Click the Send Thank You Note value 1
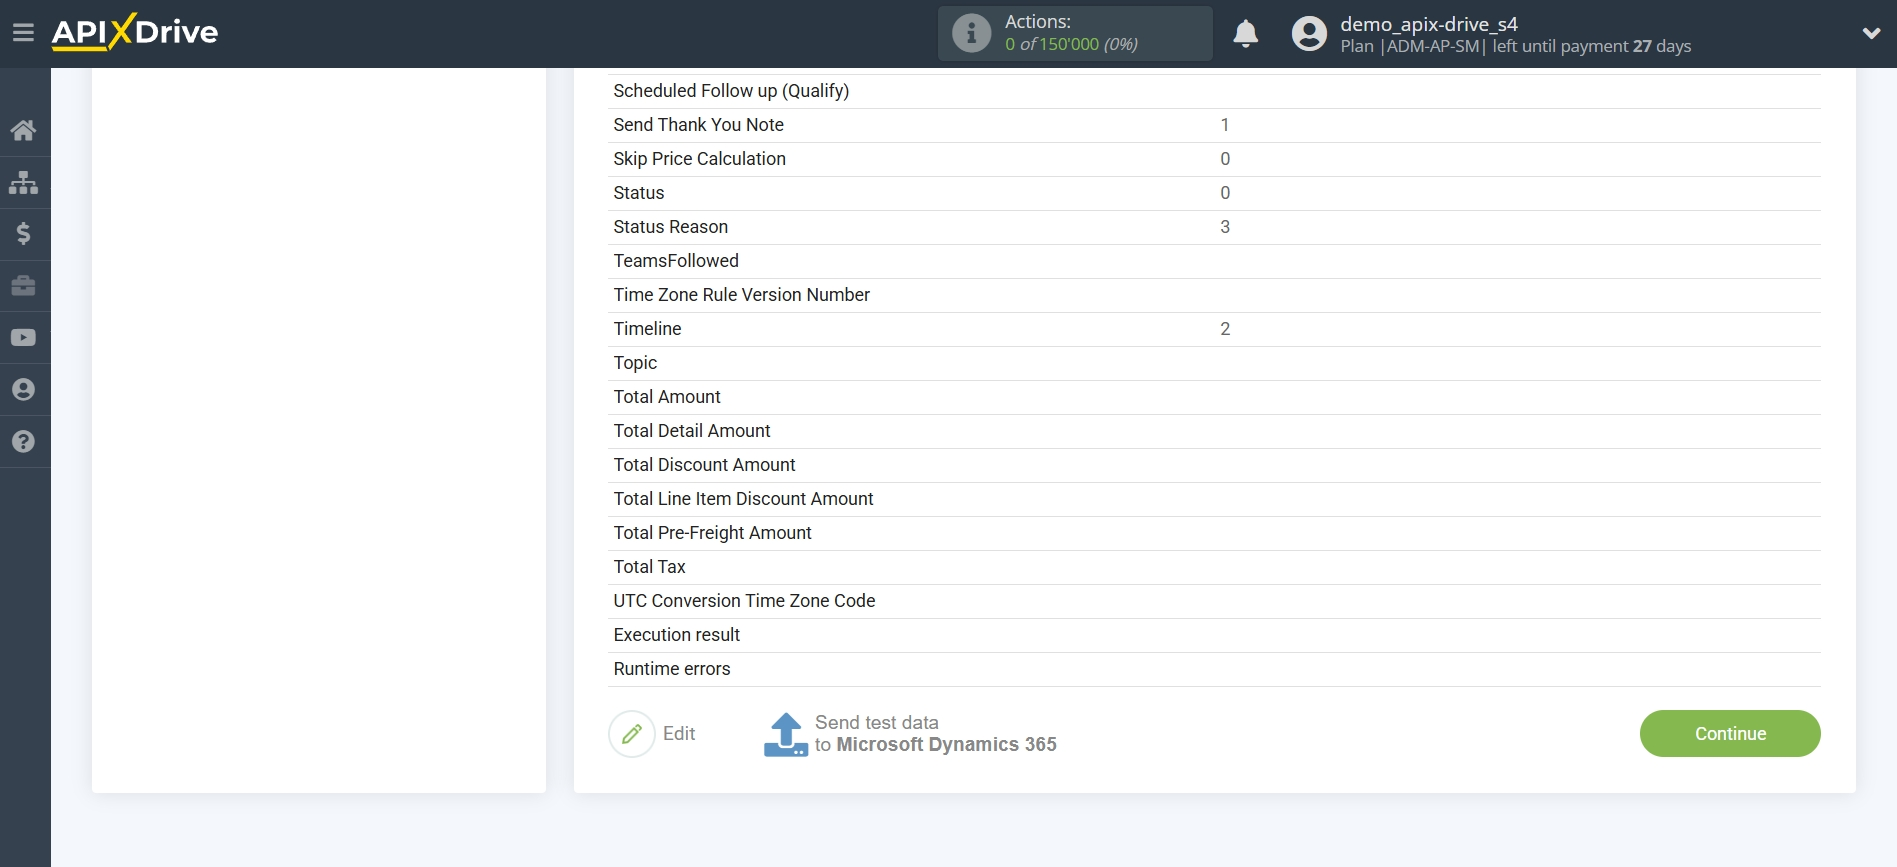1897x867 pixels. pos(1225,125)
